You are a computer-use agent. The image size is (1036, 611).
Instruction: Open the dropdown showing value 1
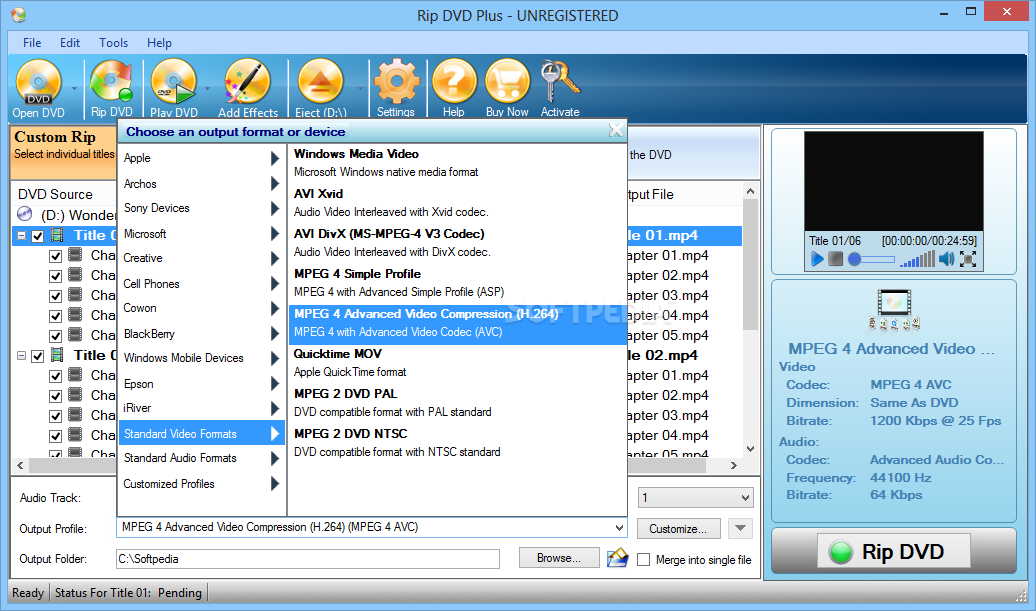(x=695, y=497)
